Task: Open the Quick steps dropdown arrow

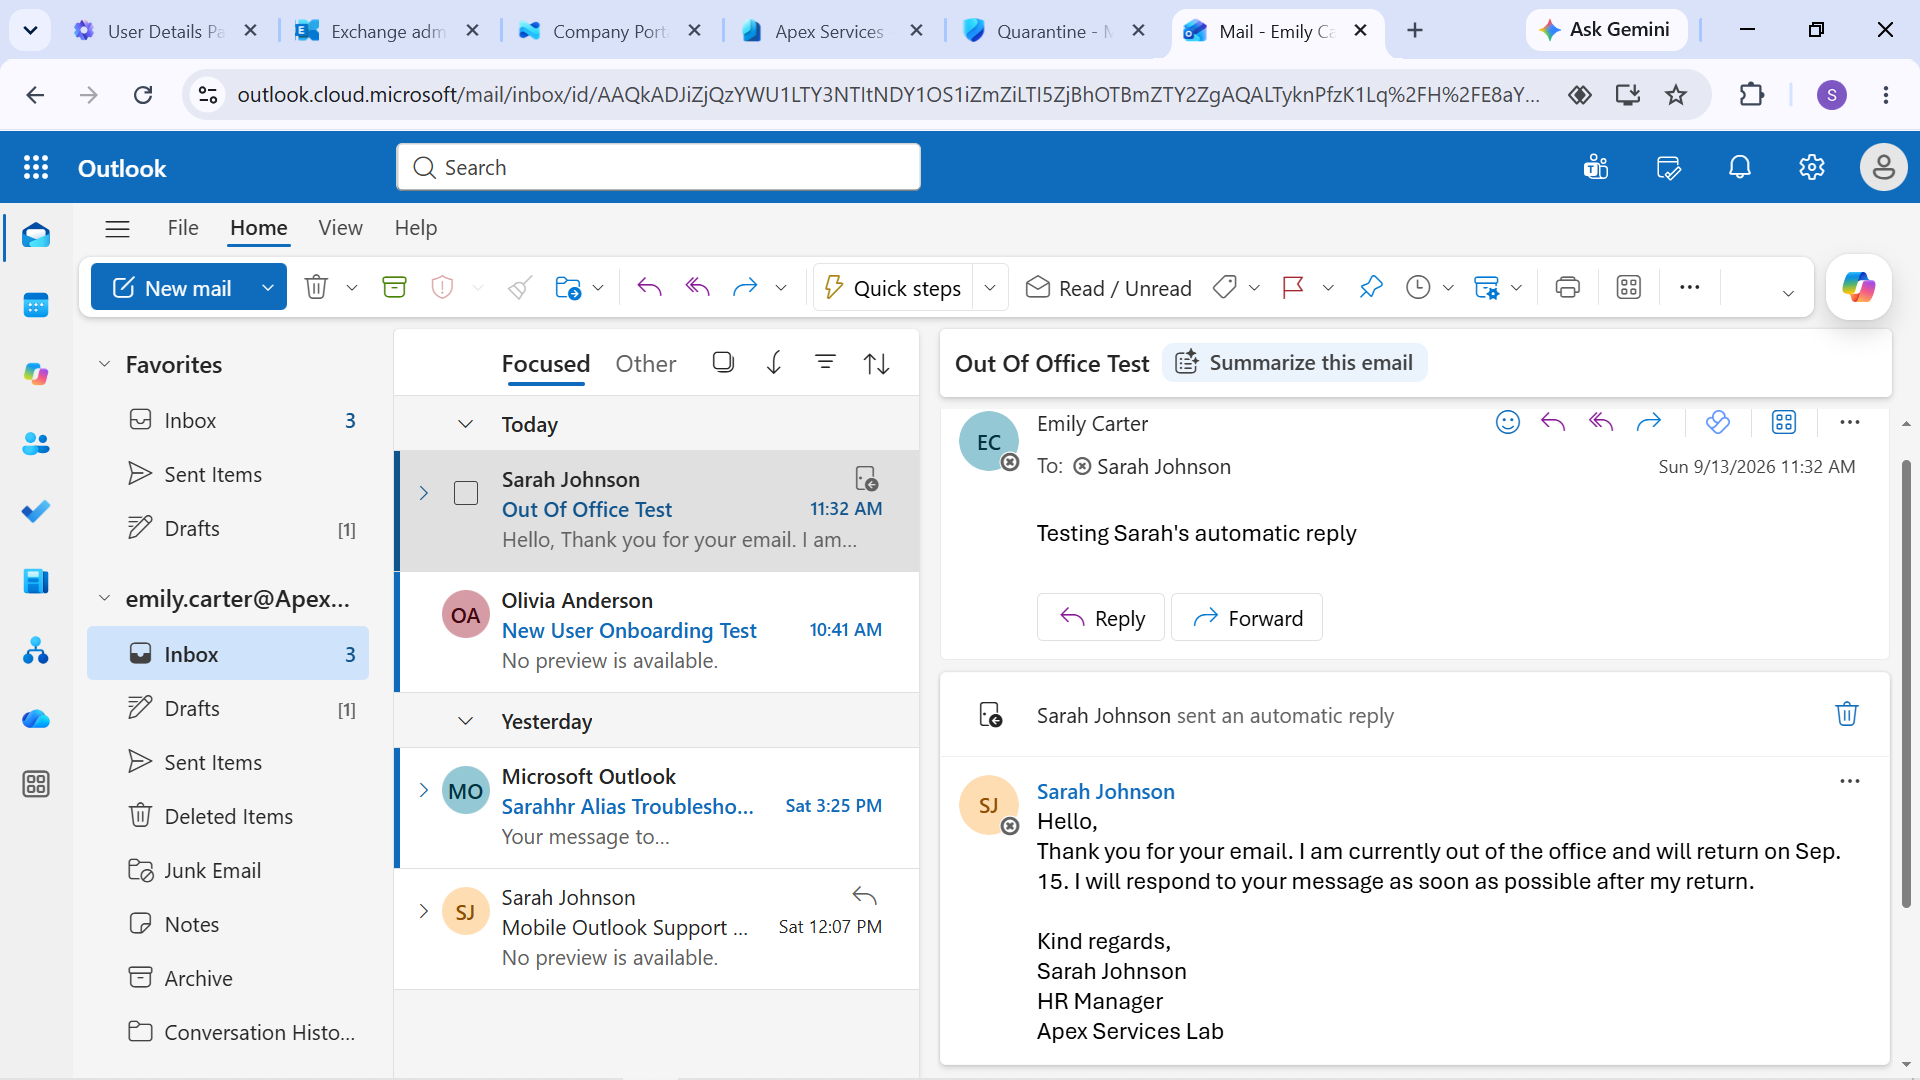Action: click(990, 288)
